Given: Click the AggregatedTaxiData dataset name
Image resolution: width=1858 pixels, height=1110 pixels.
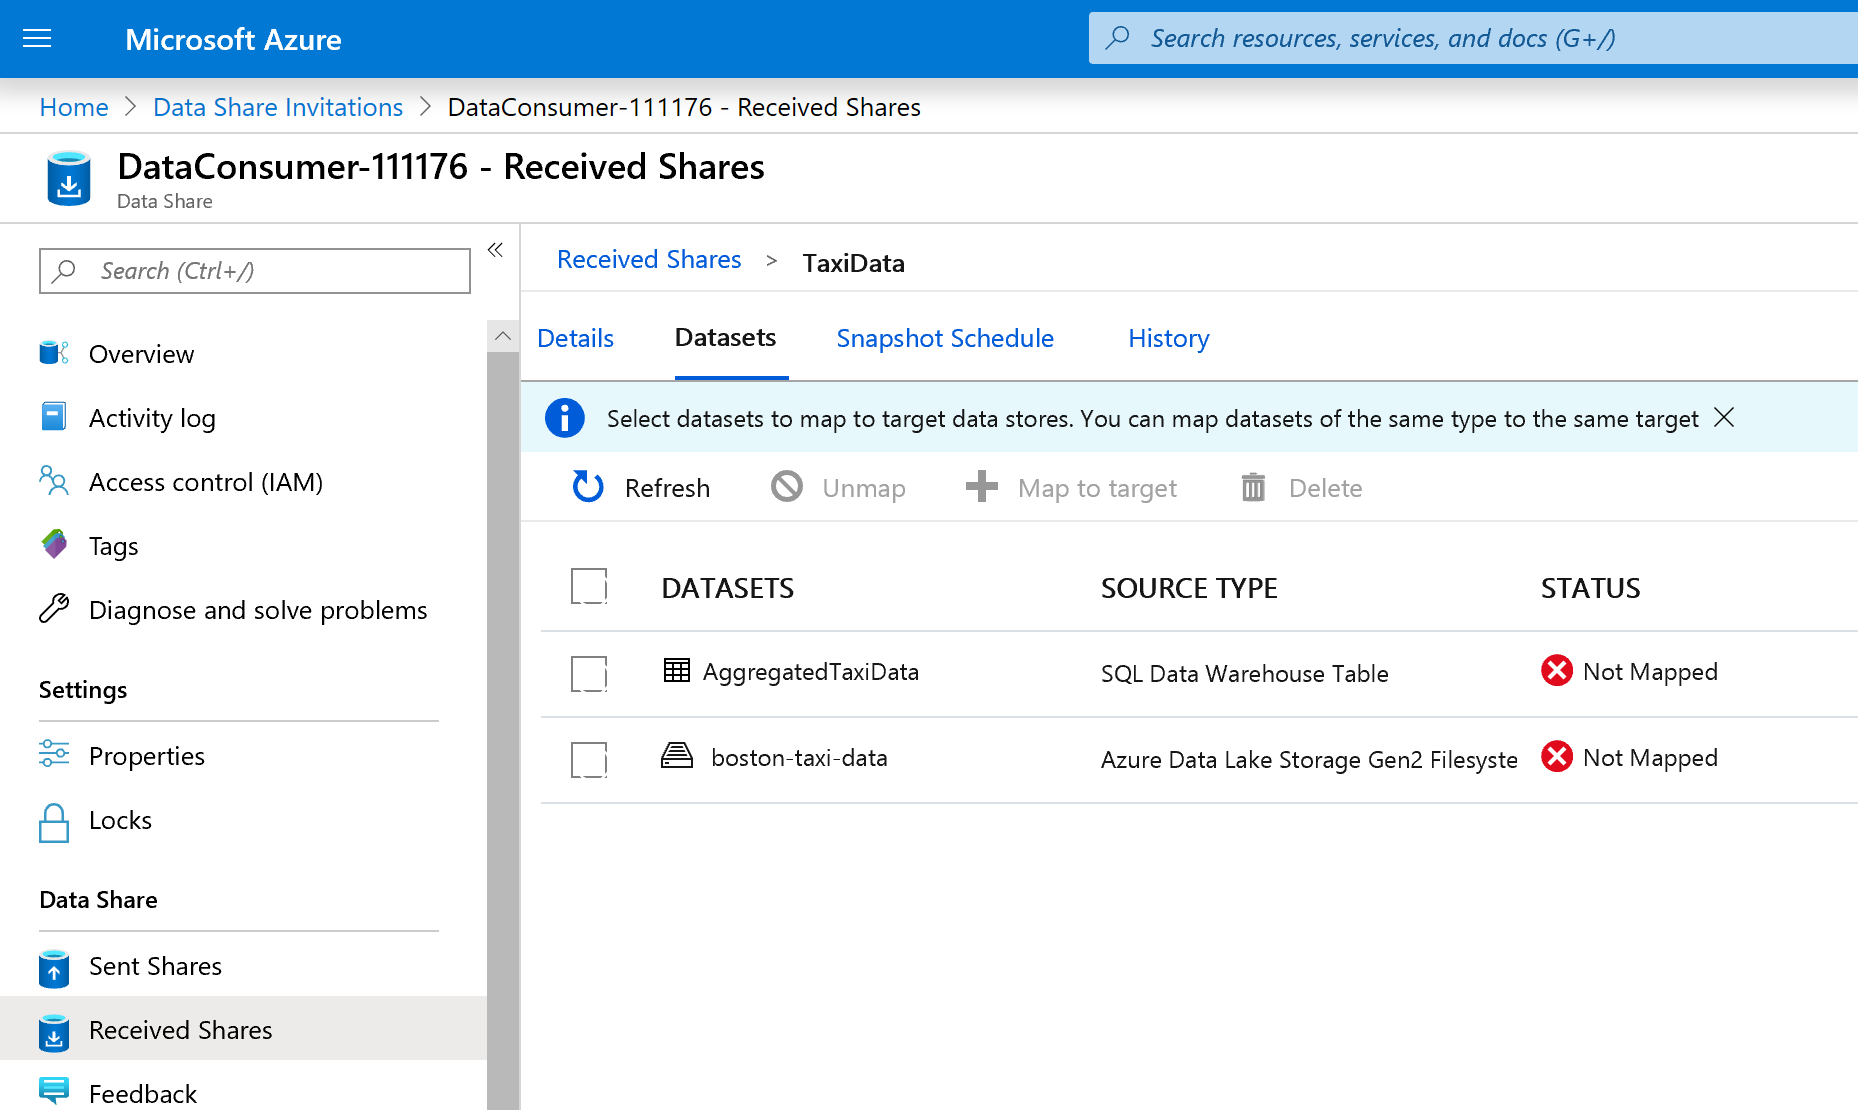Looking at the screenshot, I should pos(810,672).
